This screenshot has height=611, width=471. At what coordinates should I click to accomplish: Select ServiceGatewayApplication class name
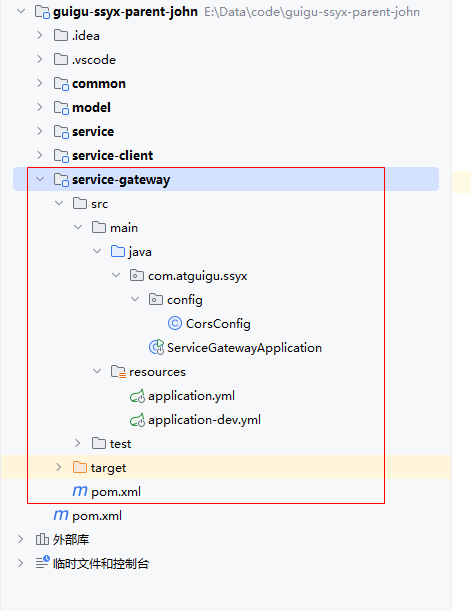coord(244,348)
